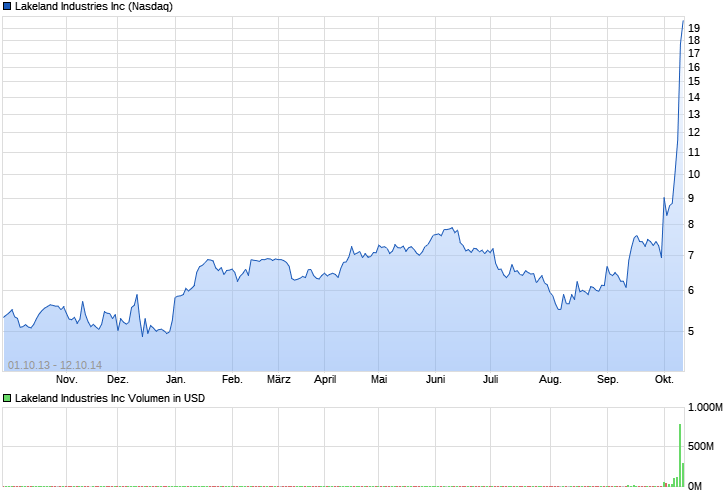Click the 'Sep.' month axis label
The height and width of the screenshot is (496, 726).
(607, 379)
